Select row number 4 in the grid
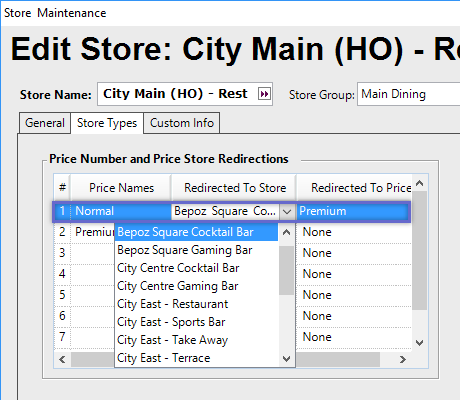Screen dimensions: 460x400 62,274
